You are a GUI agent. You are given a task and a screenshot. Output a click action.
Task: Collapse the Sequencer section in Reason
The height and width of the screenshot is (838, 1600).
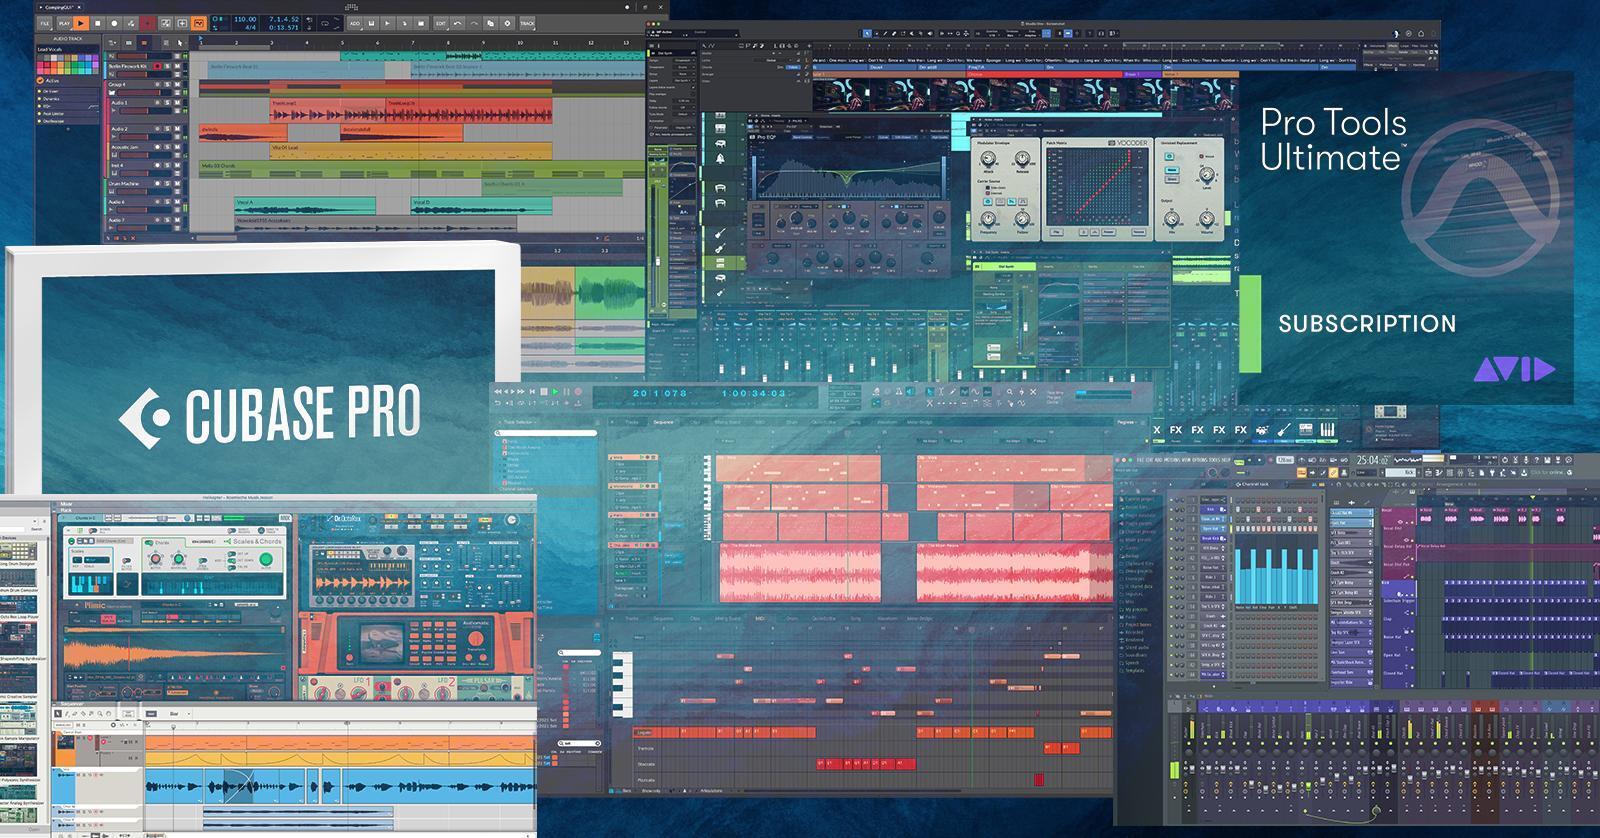pos(55,704)
